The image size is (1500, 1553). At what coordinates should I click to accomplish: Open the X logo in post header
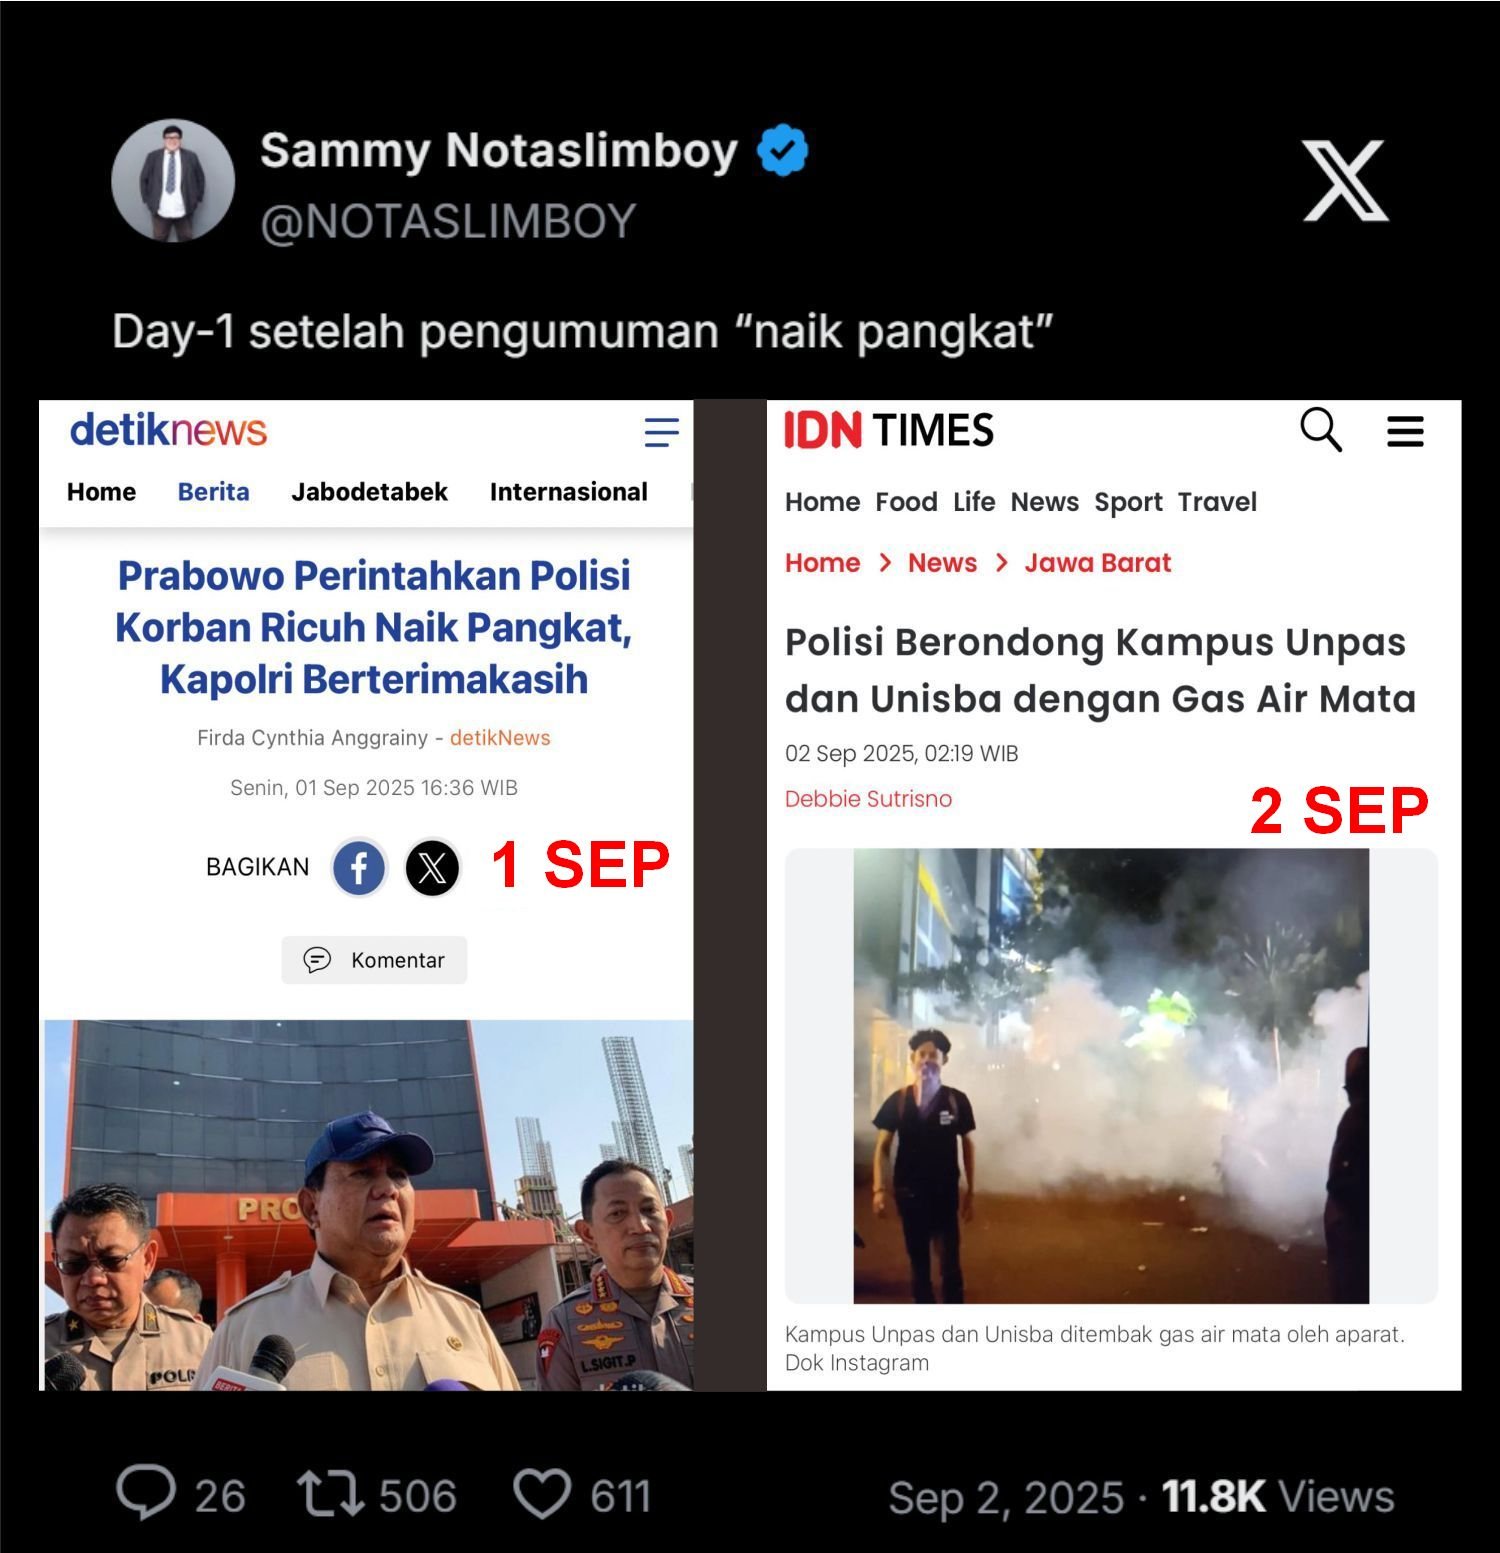tap(1345, 181)
